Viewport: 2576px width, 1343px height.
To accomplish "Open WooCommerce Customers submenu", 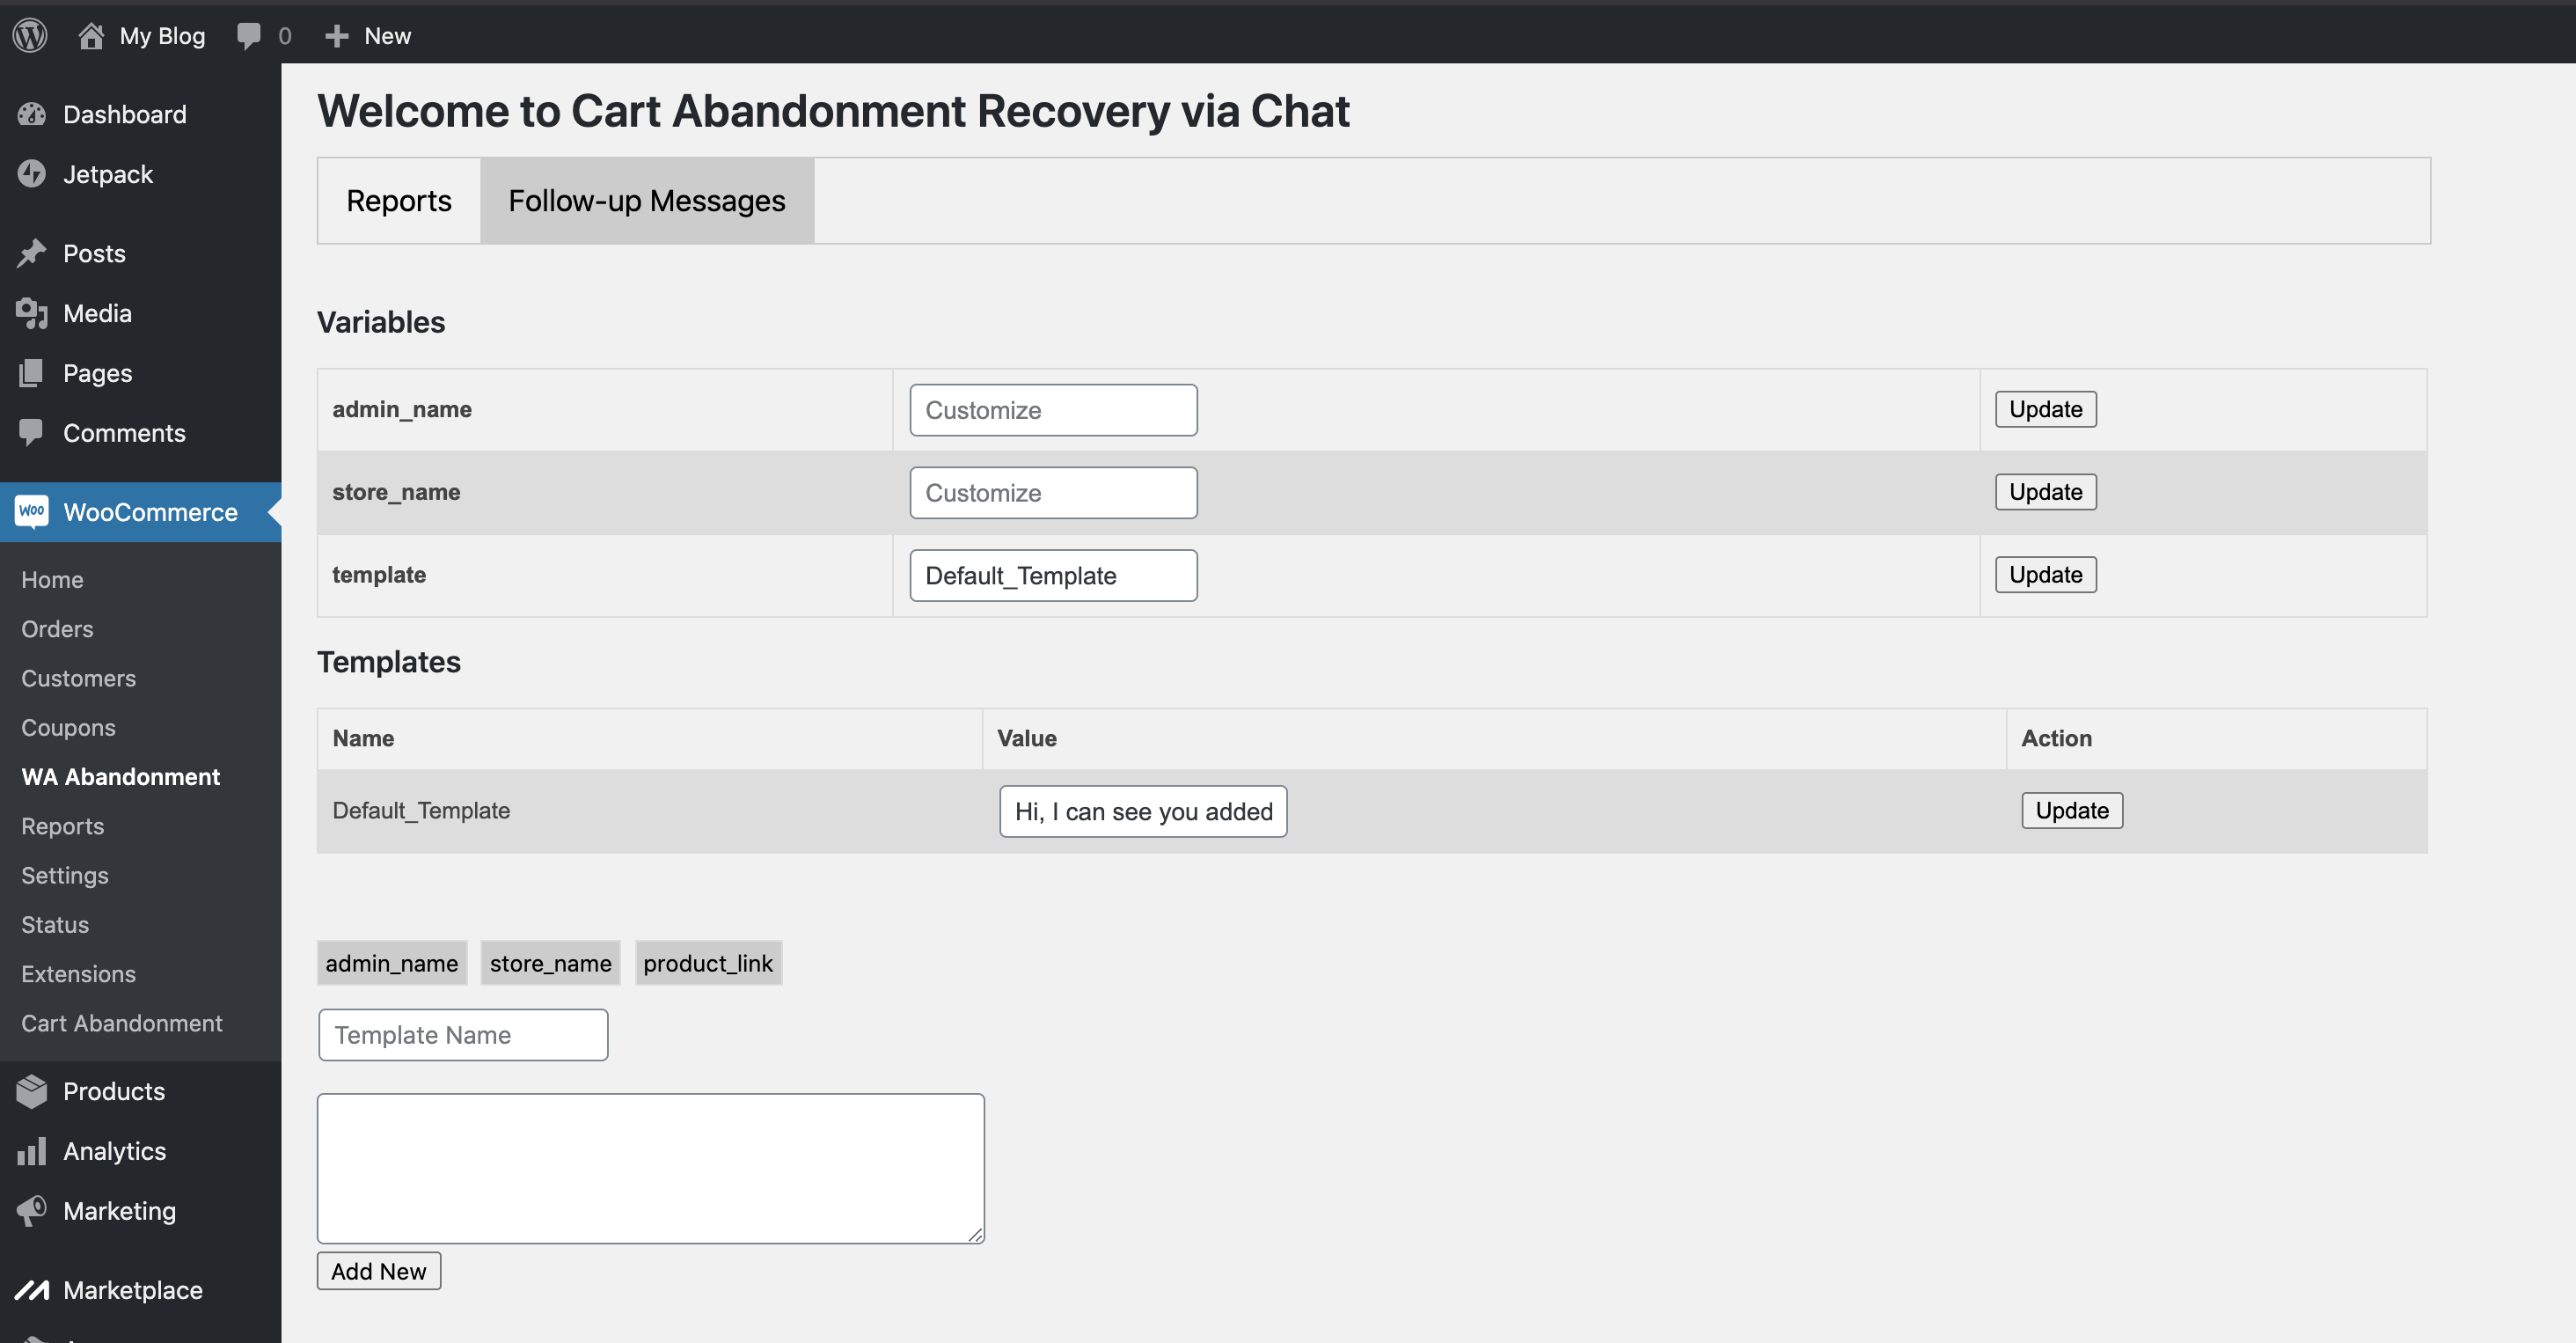I will pyautogui.click(x=78, y=678).
